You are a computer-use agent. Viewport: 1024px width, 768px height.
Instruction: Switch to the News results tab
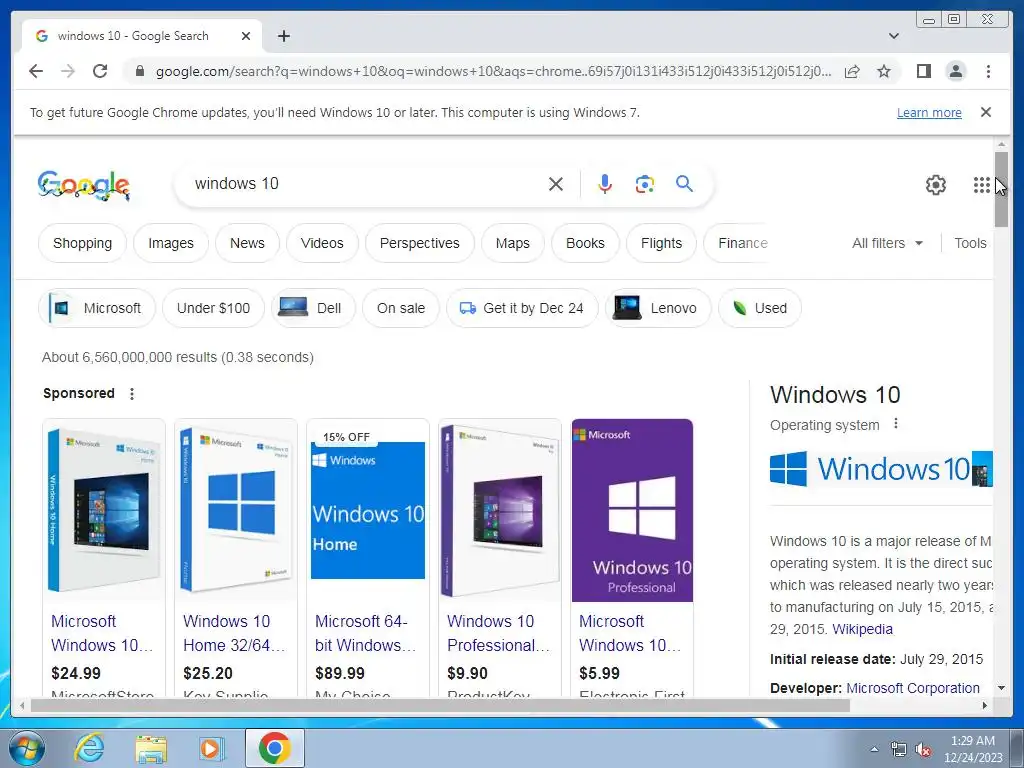tap(247, 243)
